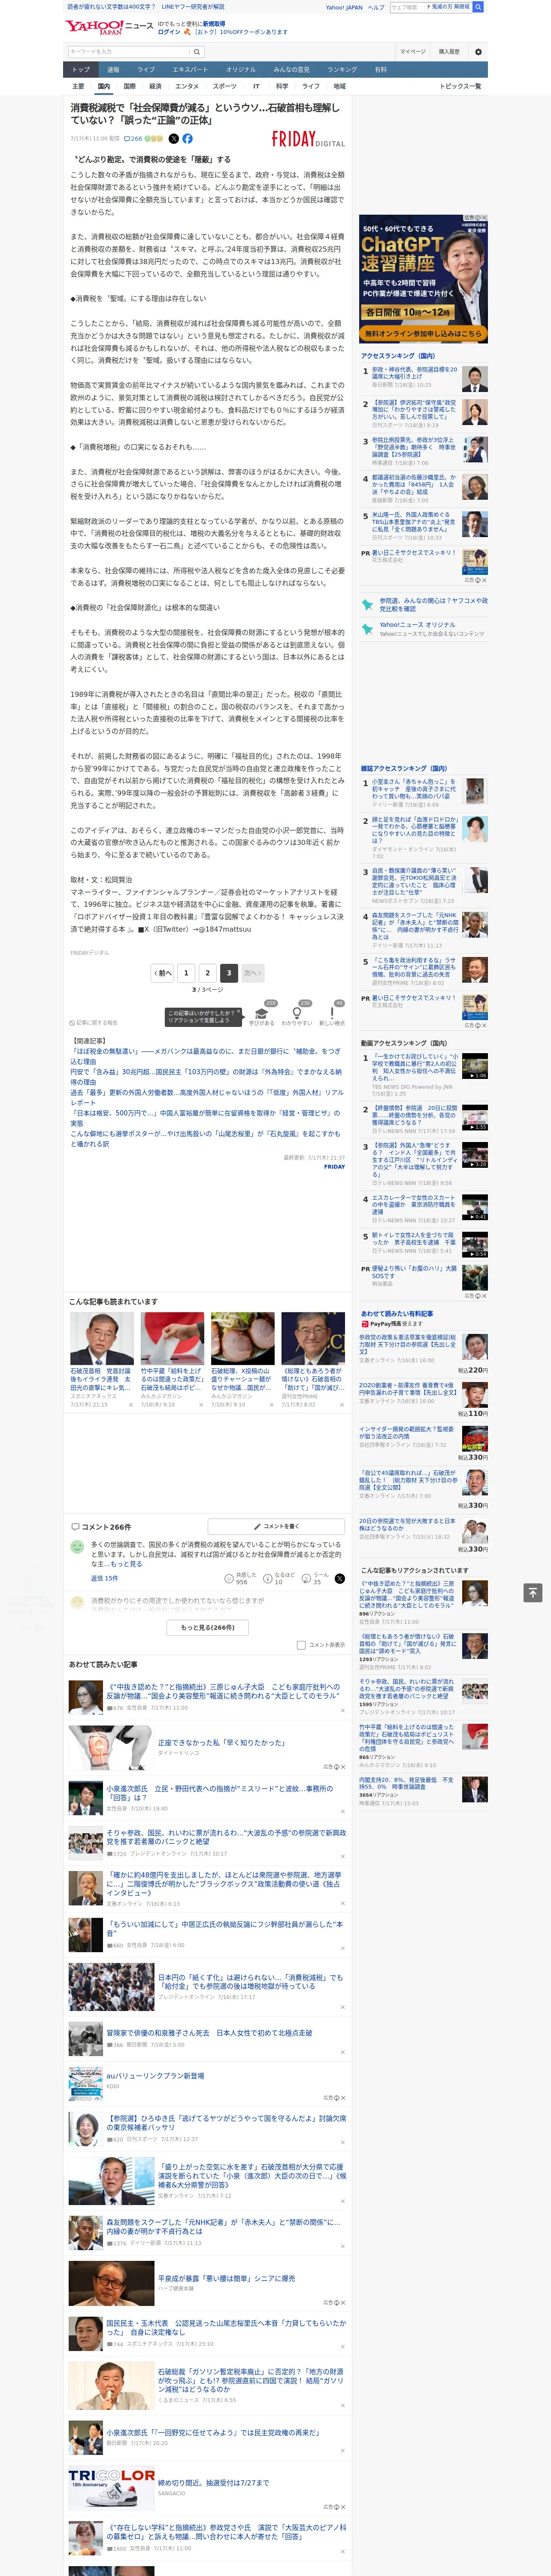Open video ranking item 1 thumbnail
Image resolution: width=551 pixels, height=2576 pixels.
[x=475, y=1066]
